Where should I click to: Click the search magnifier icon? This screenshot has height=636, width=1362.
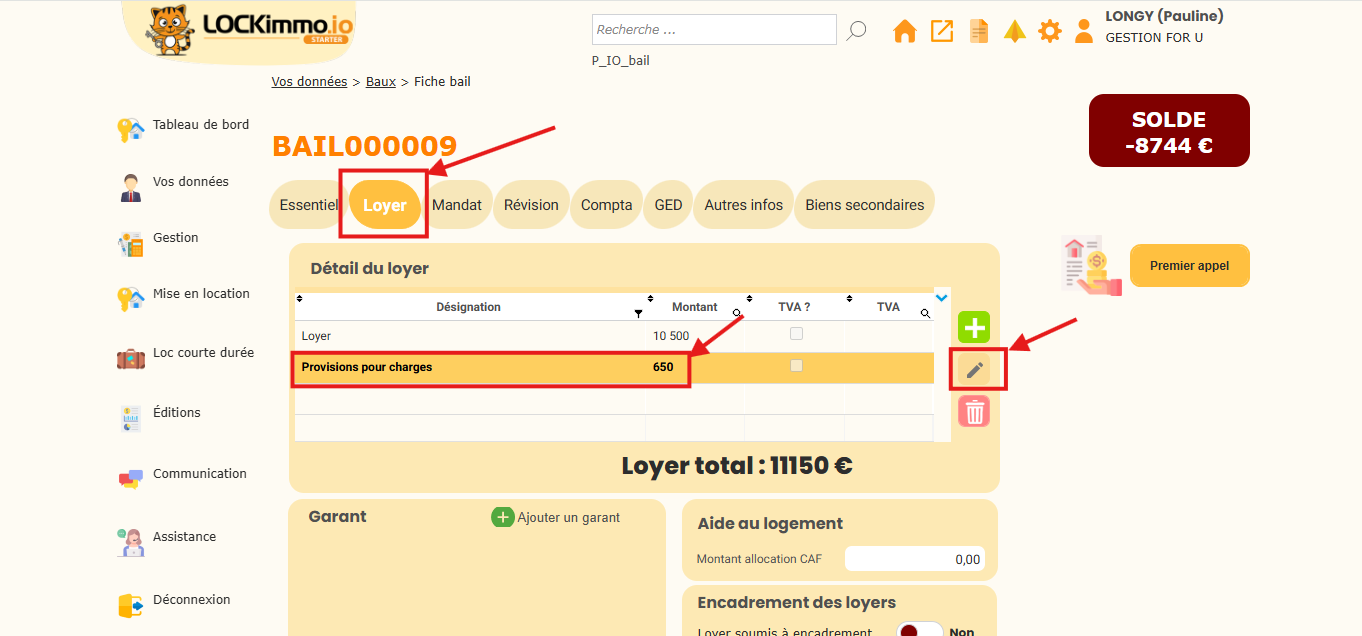pyautogui.click(x=856, y=31)
